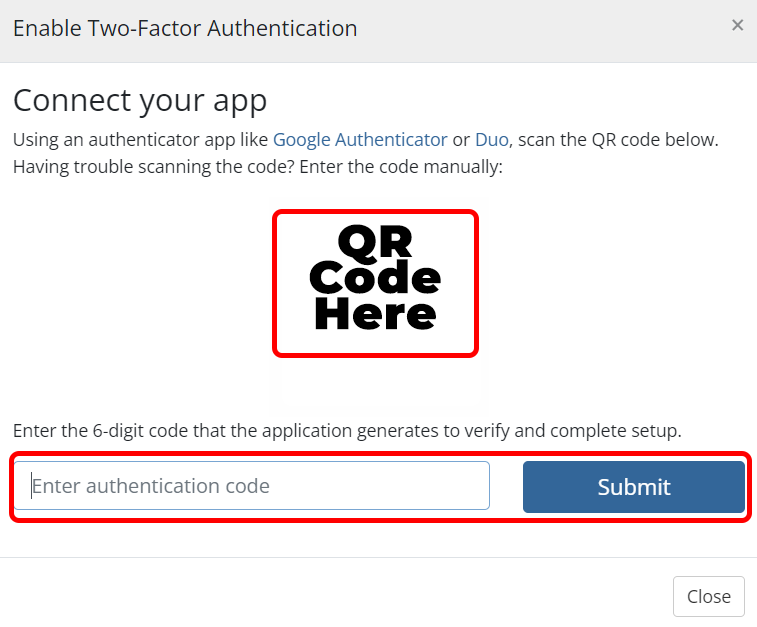757x627 pixels.
Task: Open the Google Authenticator link
Action: coord(360,140)
